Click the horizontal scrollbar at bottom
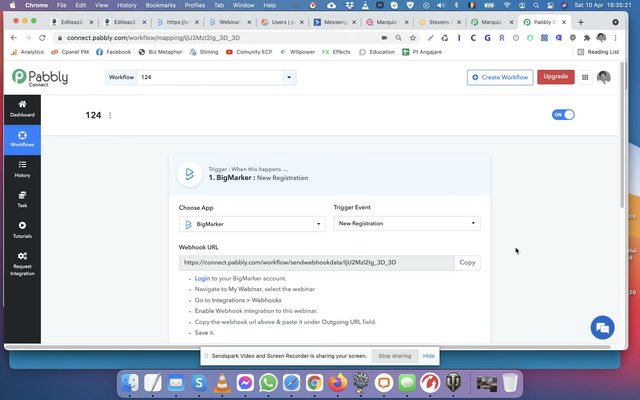The image size is (640, 400). [308, 347]
